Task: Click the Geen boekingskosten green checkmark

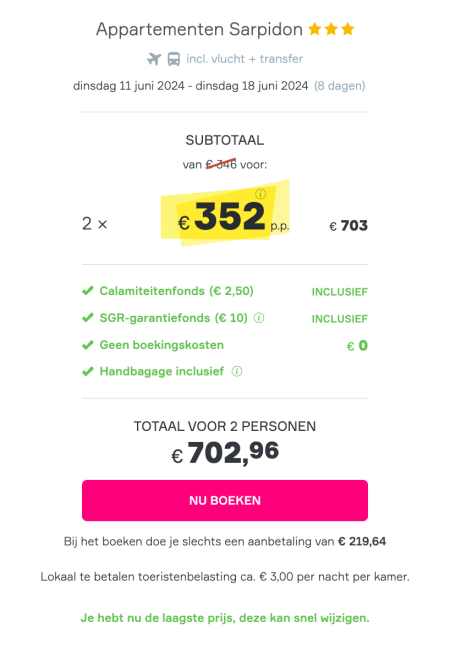Action: 88,345
